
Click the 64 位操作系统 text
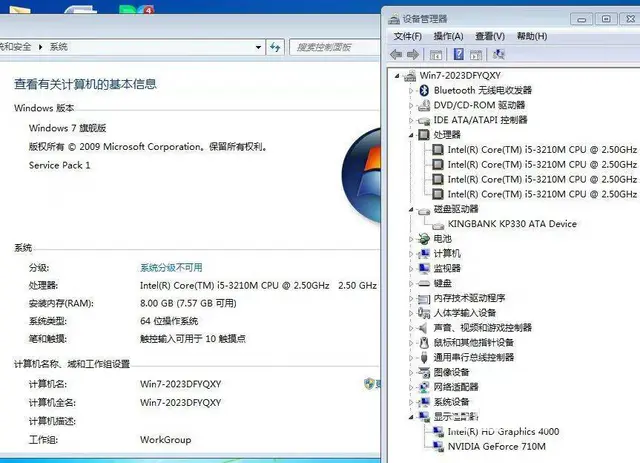pos(169,321)
